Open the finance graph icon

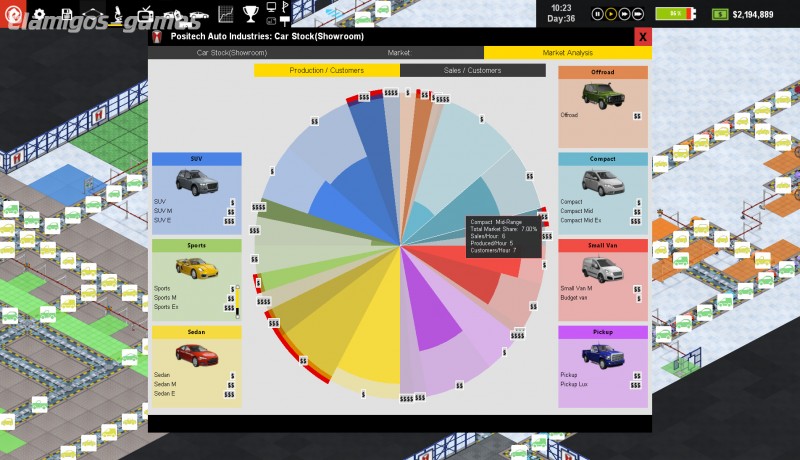click(x=226, y=14)
